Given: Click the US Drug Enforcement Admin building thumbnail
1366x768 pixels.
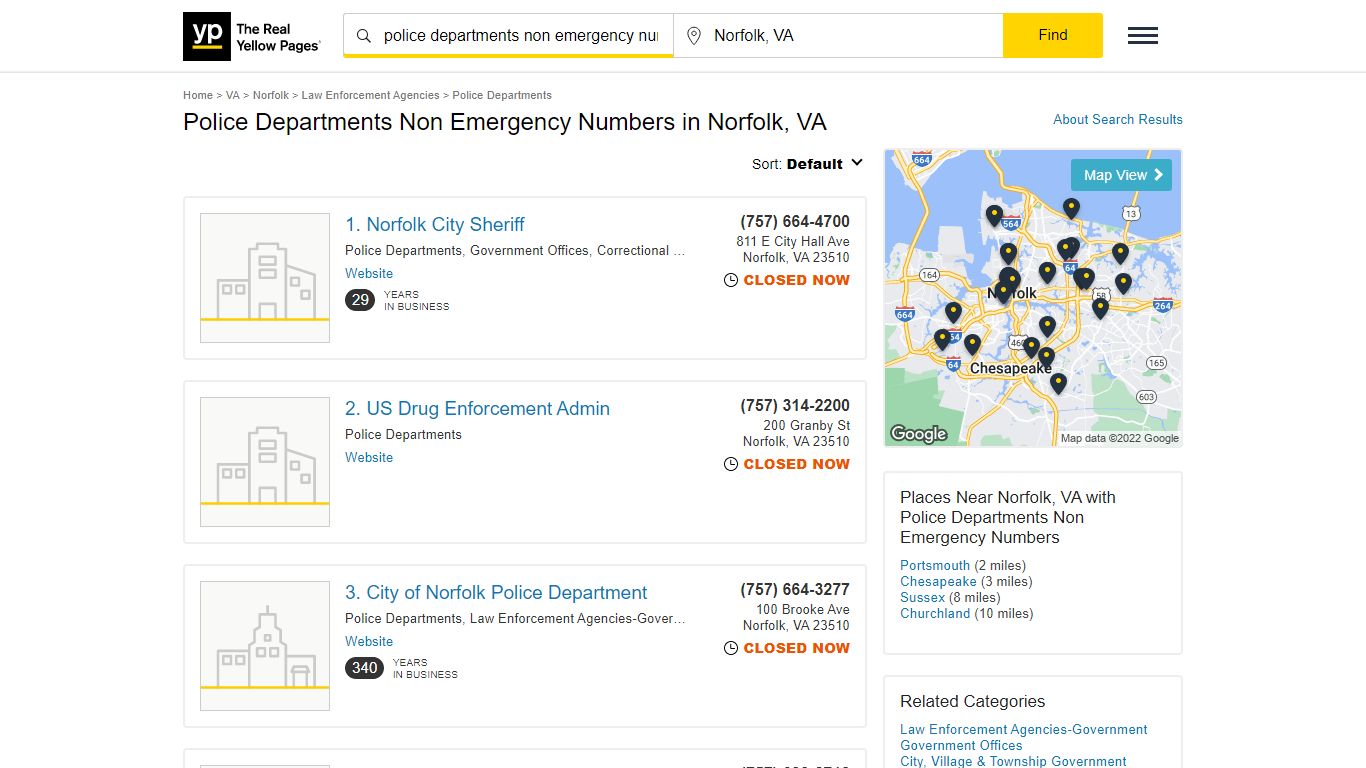Looking at the screenshot, I should point(265,462).
